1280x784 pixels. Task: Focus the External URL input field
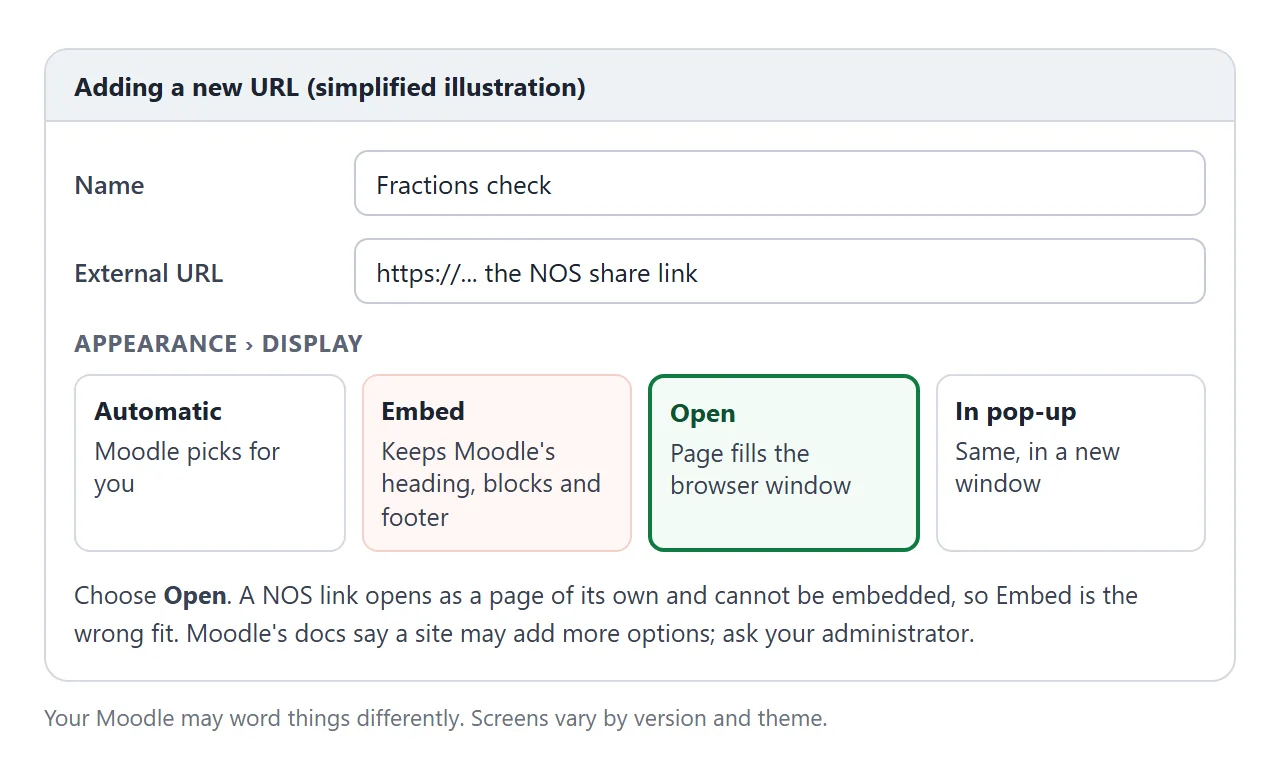coord(780,271)
